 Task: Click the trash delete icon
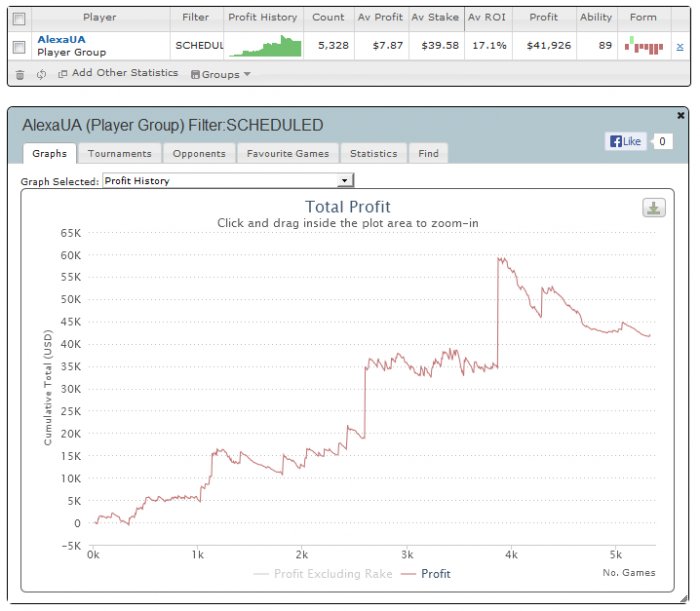pyautogui.click(x=20, y=75)
